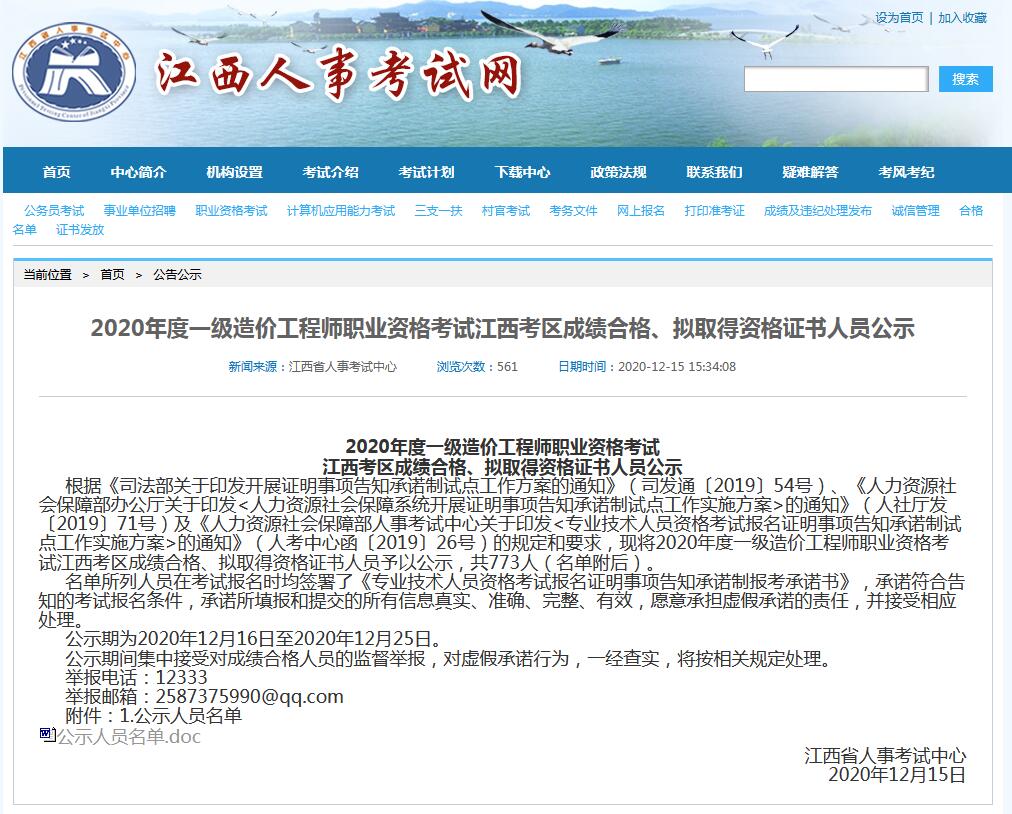Click 公告公示 in the breadcrumb
The height and width of the screenshot is (814, 1012).
pyautogui.click(x=177, y=275)
